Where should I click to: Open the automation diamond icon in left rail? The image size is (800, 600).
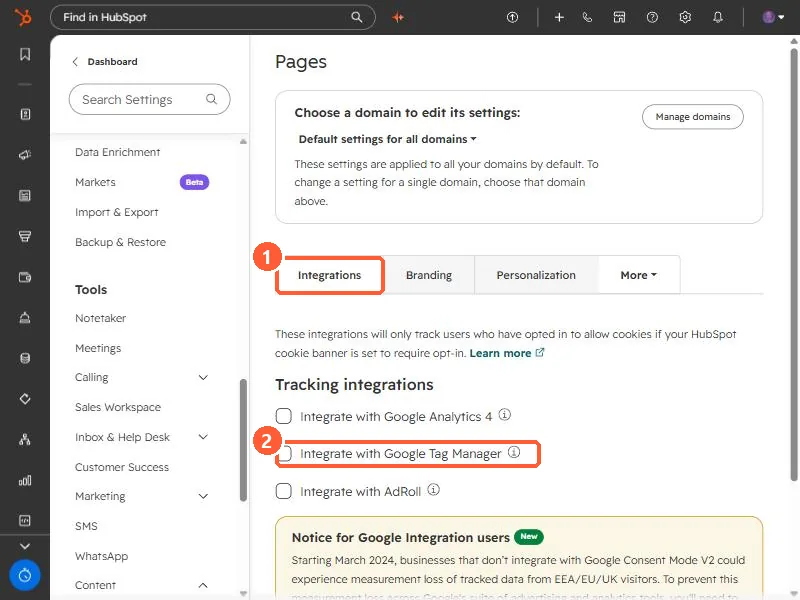25,399
